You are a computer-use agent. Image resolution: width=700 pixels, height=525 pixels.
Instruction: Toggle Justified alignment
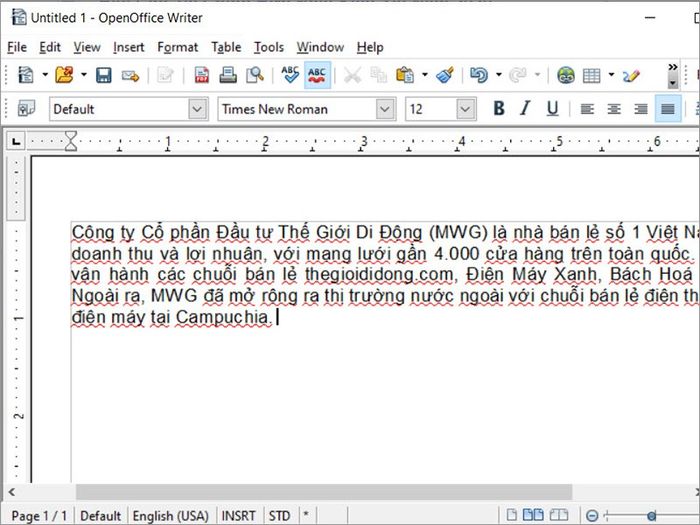point(668,108)
